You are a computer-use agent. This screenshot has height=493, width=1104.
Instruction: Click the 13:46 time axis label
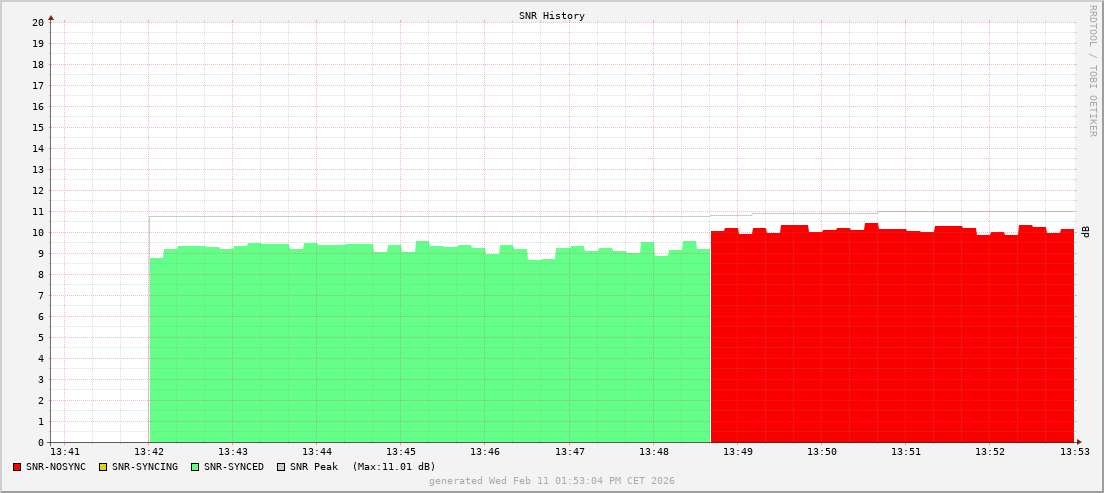(485, 452)
